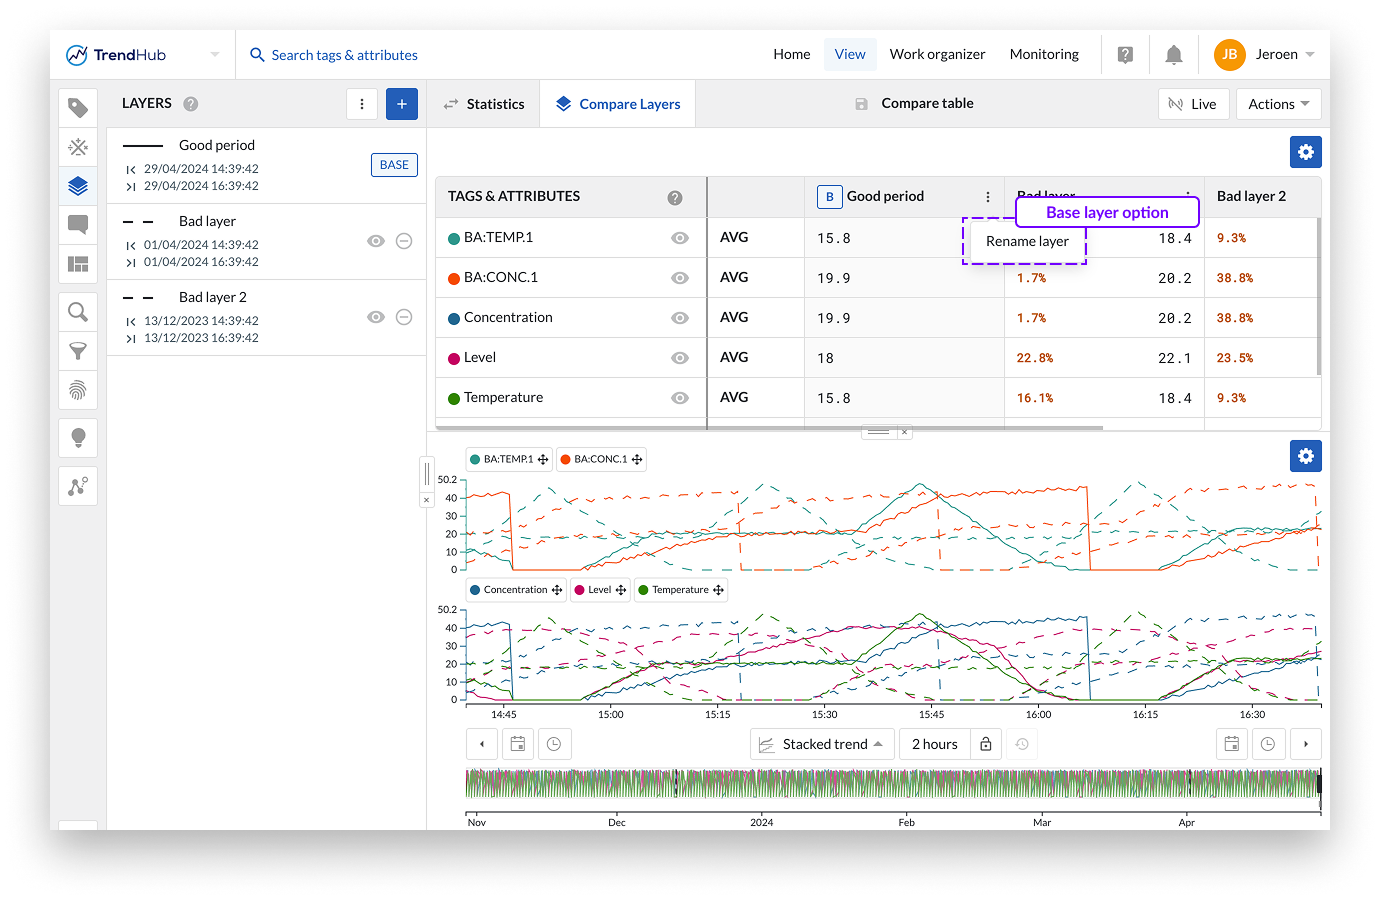Image resolution: width=1380 pixels, height=900 pixels.
Task: Switch to the Statistics tab
Action: pos(484,104)
